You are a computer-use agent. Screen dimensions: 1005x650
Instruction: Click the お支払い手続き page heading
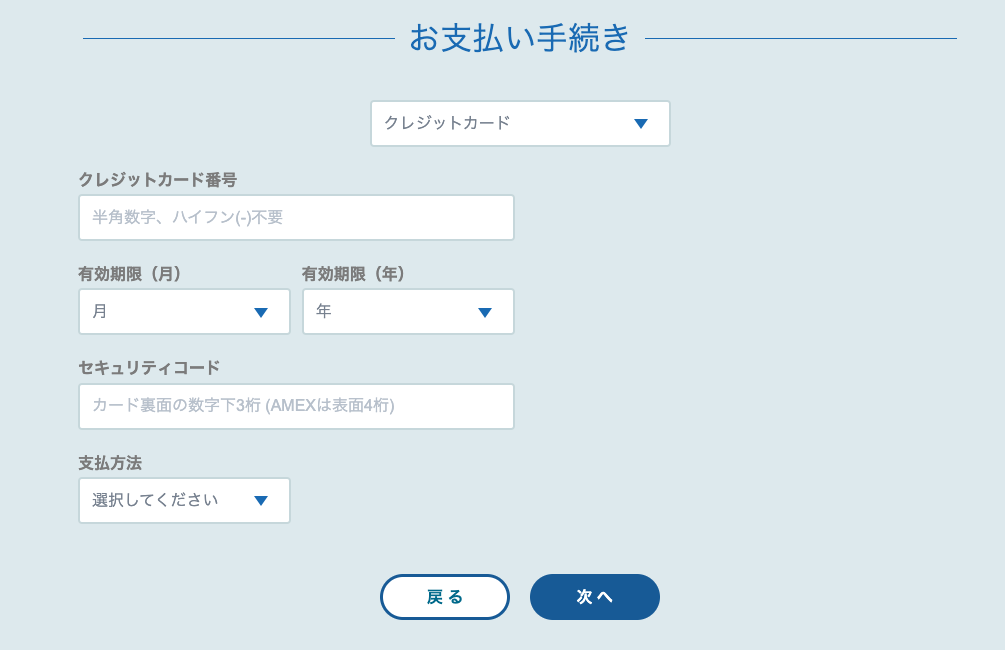[520, 38]
